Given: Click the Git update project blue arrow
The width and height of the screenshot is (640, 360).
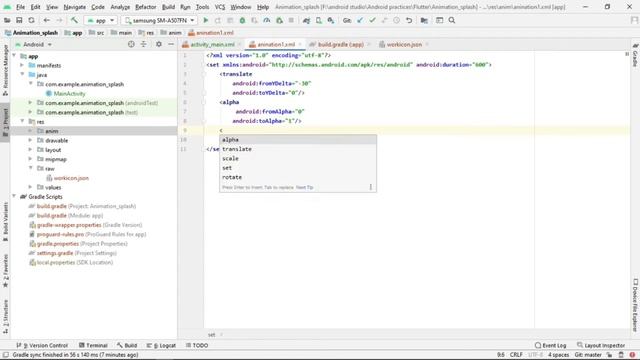Looking at the screenshot, I should click(360, 20).
